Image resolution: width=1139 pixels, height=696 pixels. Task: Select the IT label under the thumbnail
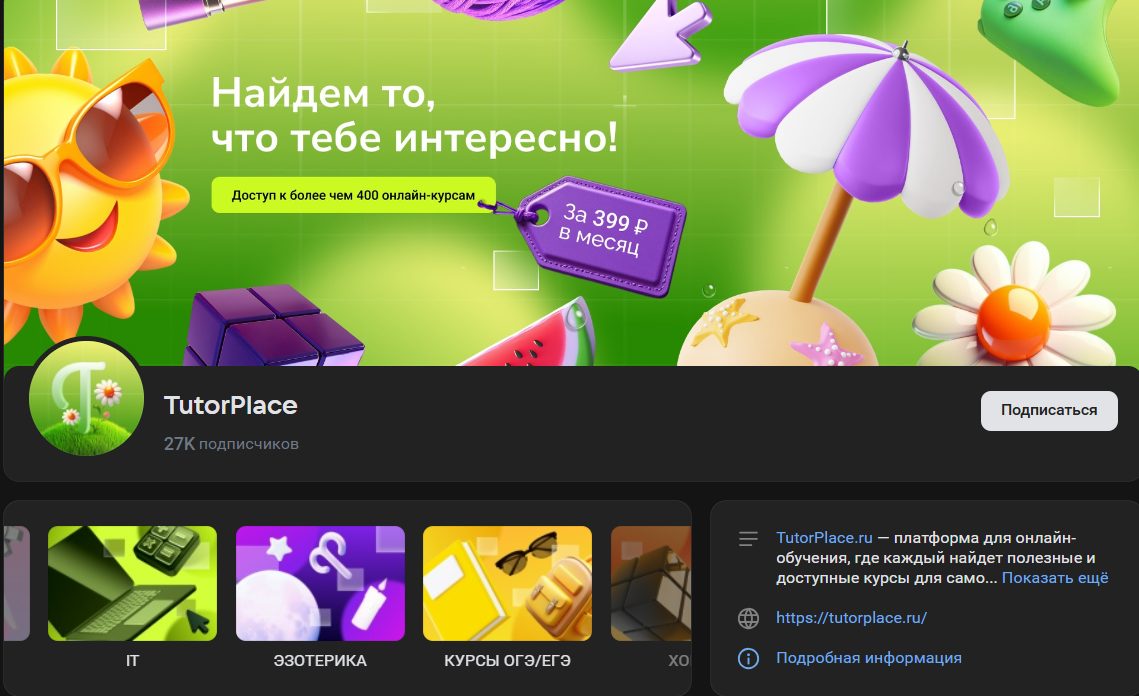coord(132,661)
